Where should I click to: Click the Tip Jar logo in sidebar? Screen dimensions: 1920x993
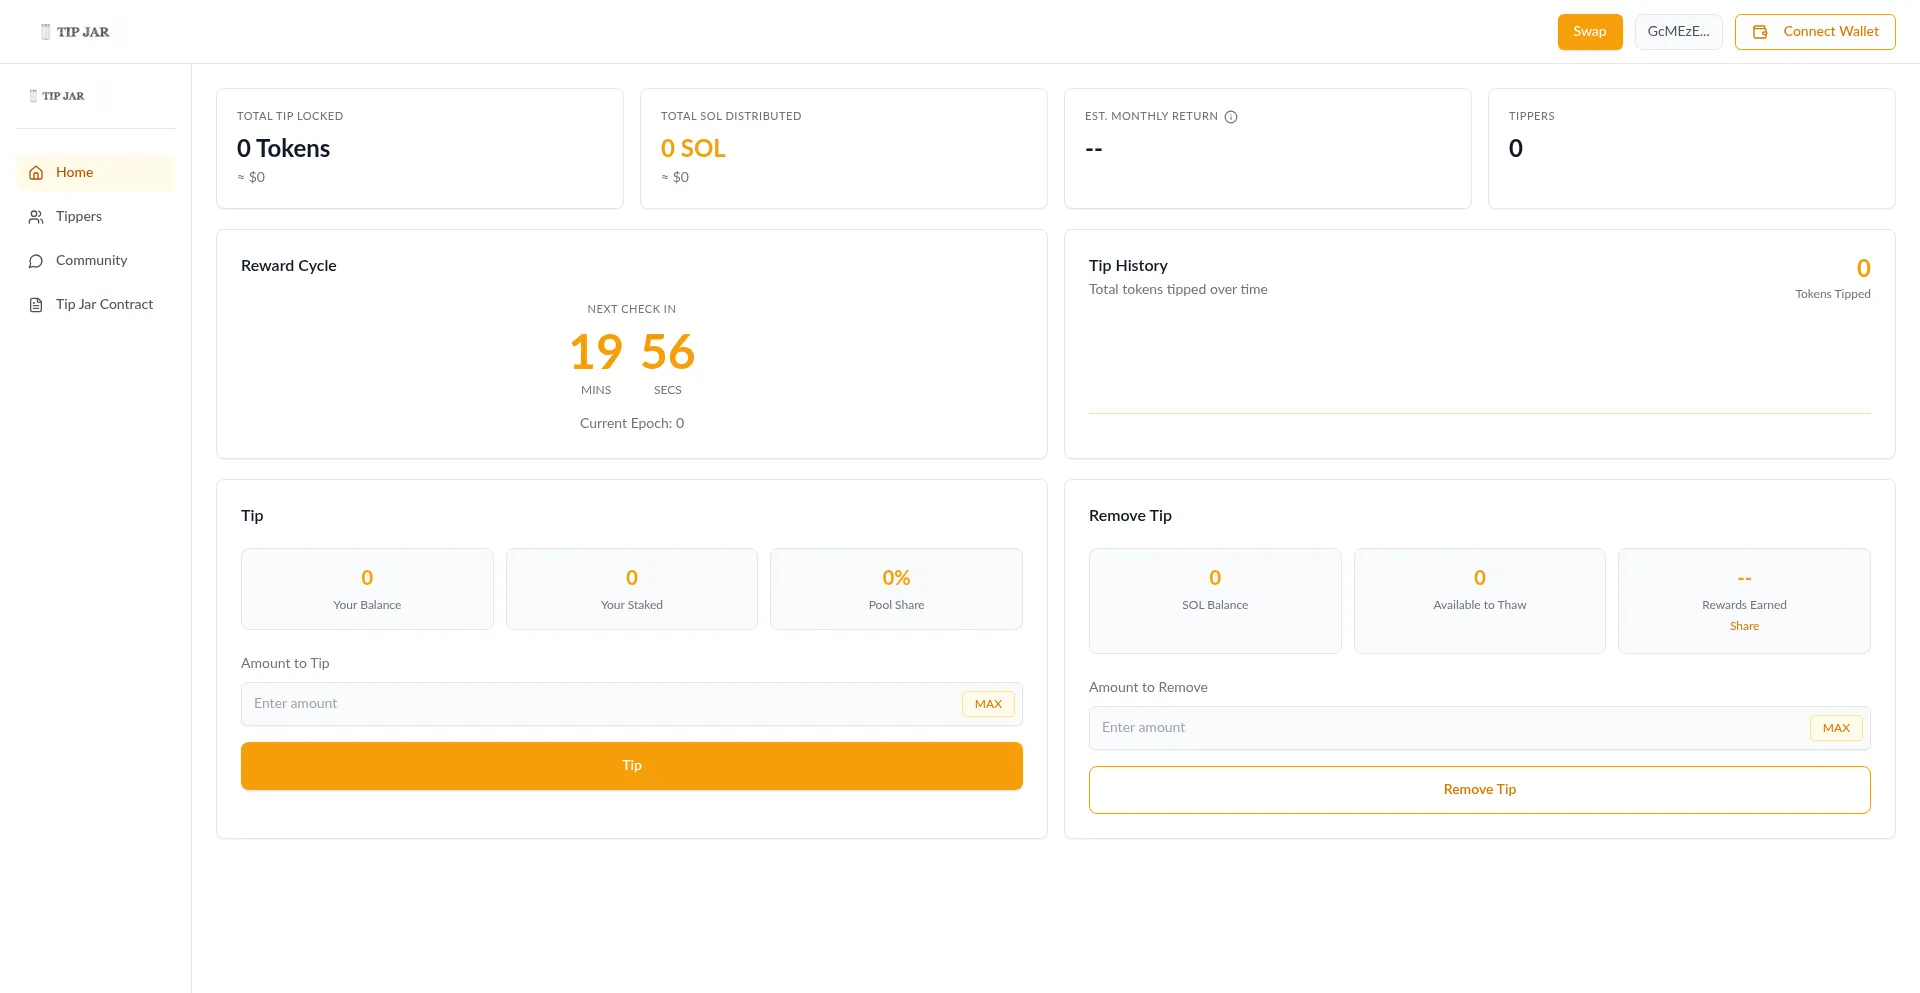point(57,96)
